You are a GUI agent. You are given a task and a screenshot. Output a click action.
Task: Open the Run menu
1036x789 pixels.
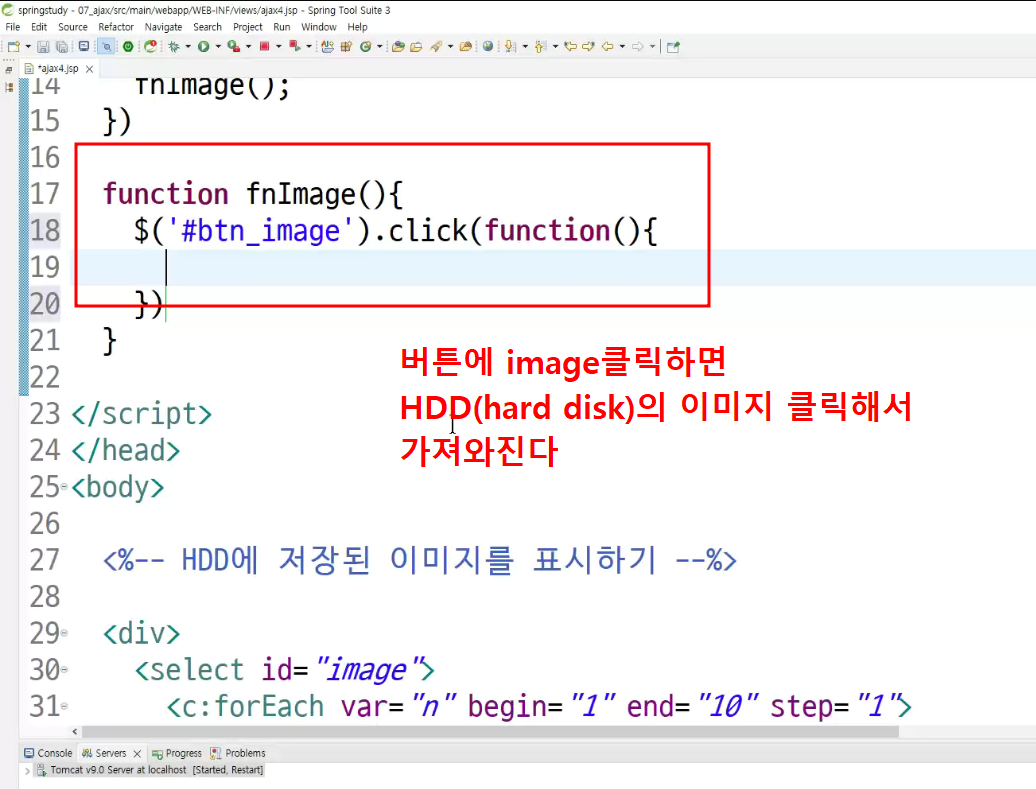(x=281, y=27)
